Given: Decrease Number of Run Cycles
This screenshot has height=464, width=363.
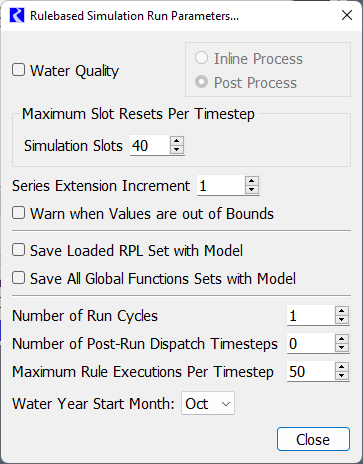Looking at the screenshot, I should [x=342, y=320].
